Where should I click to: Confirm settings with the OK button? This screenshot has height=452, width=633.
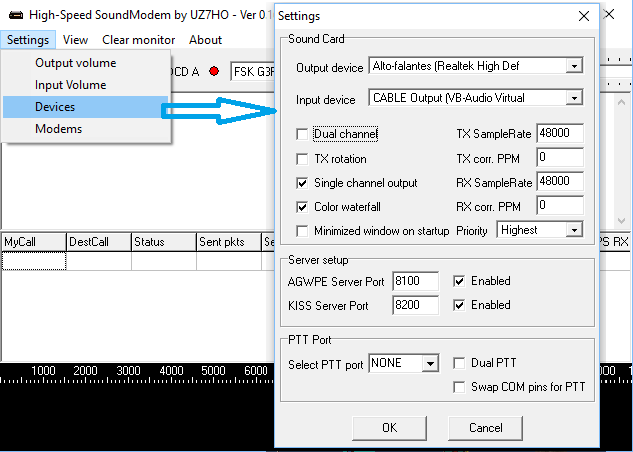click(x=389, y=428)
